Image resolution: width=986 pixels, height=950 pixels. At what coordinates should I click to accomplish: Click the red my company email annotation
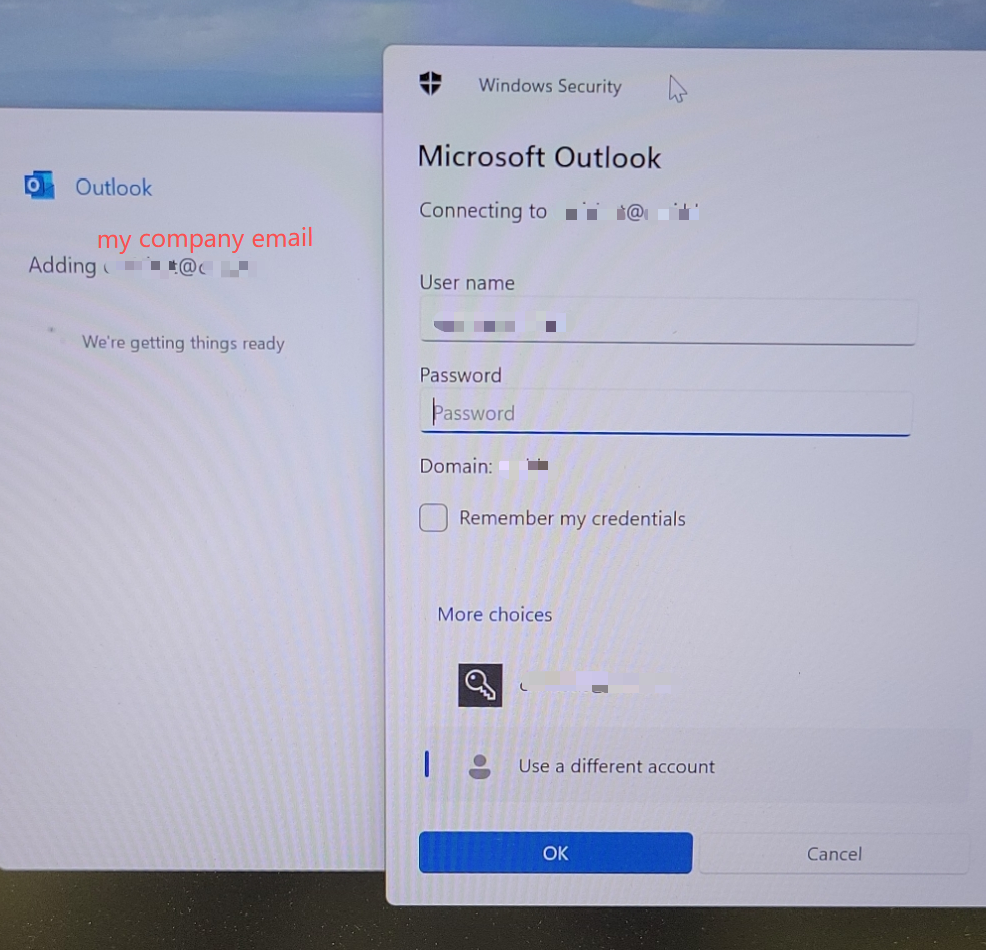pyautogui.click(x=205, y=239)
